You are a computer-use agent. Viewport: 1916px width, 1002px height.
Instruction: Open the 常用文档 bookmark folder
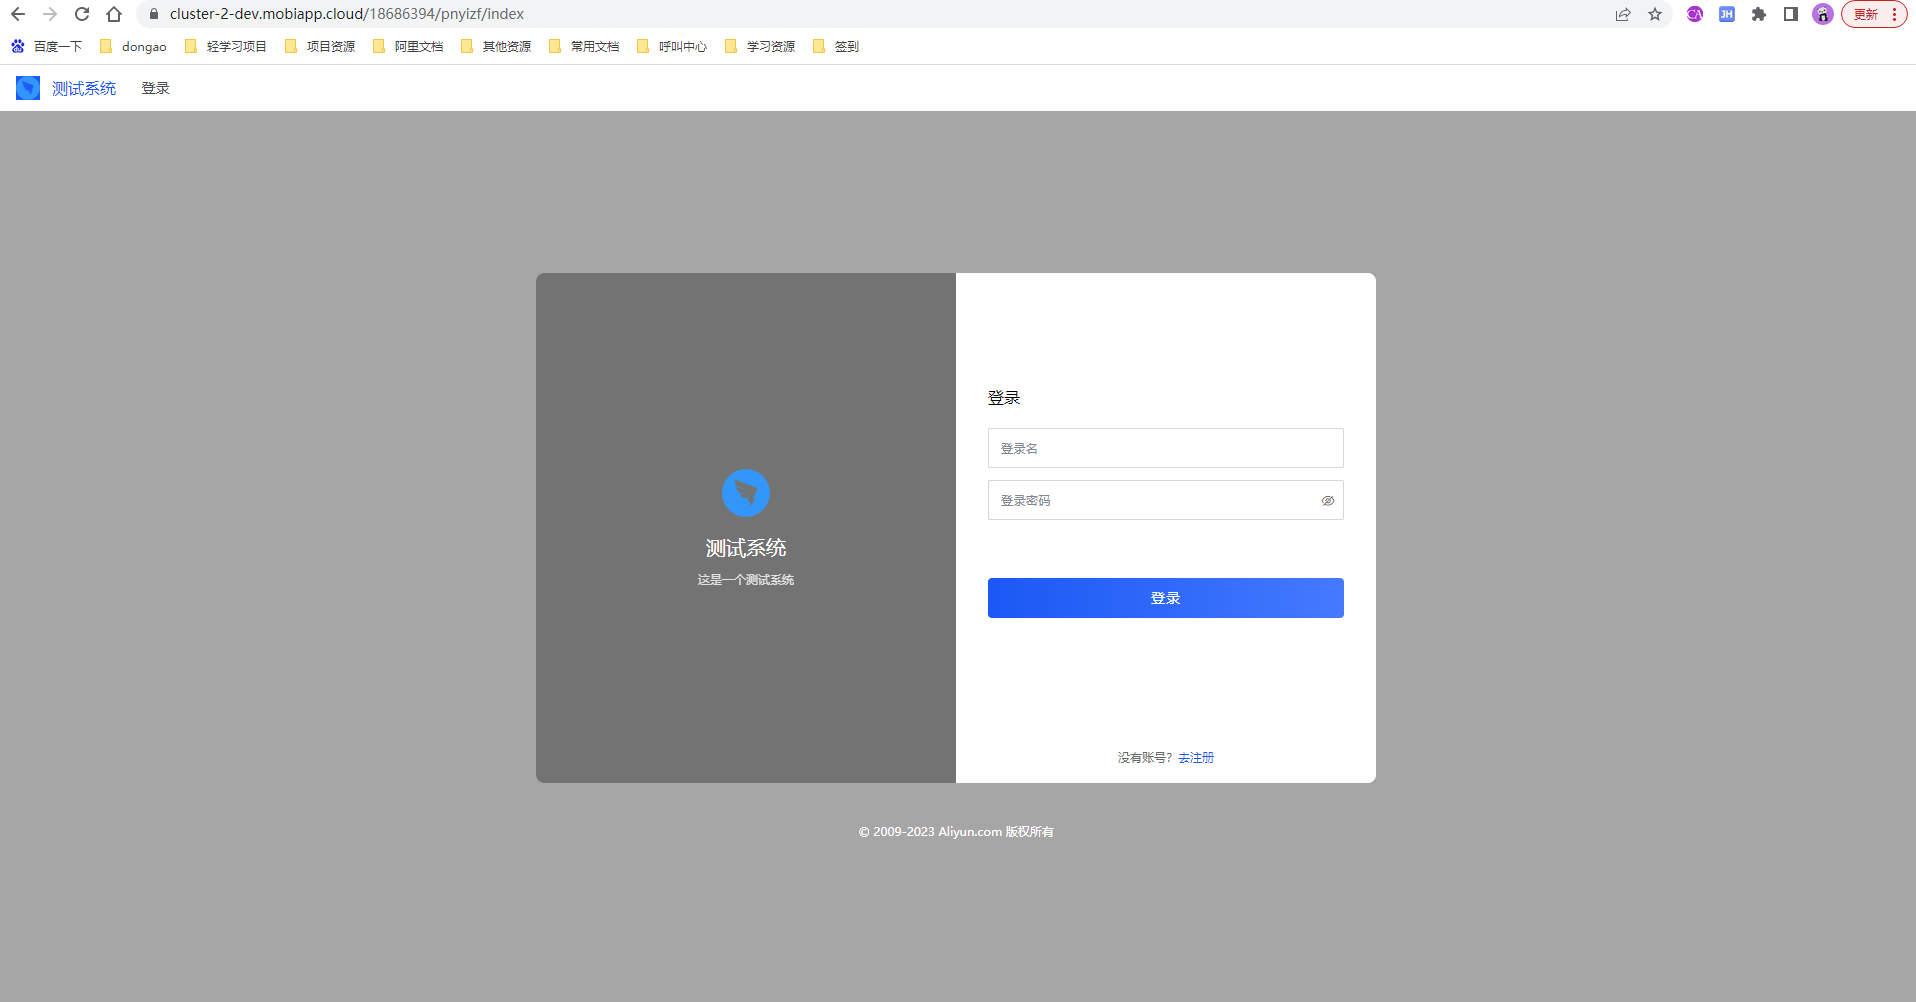(584, 46)
